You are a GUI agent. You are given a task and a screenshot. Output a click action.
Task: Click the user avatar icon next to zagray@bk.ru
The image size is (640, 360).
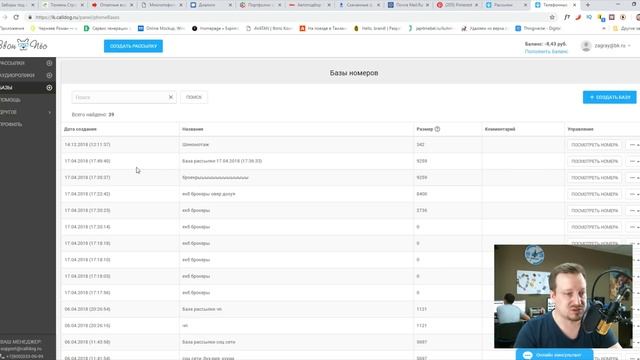coord(586,46)
